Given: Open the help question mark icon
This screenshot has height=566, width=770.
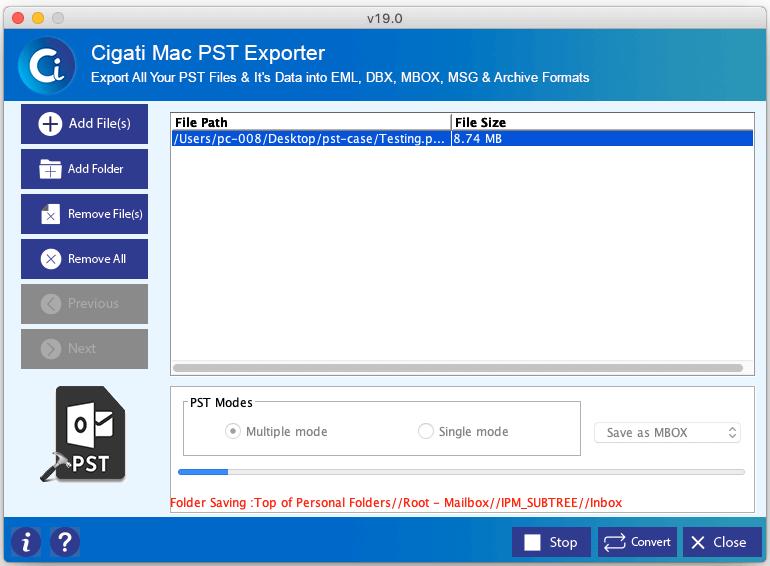Looking at the screenshot, I should [x=65, y=542].
